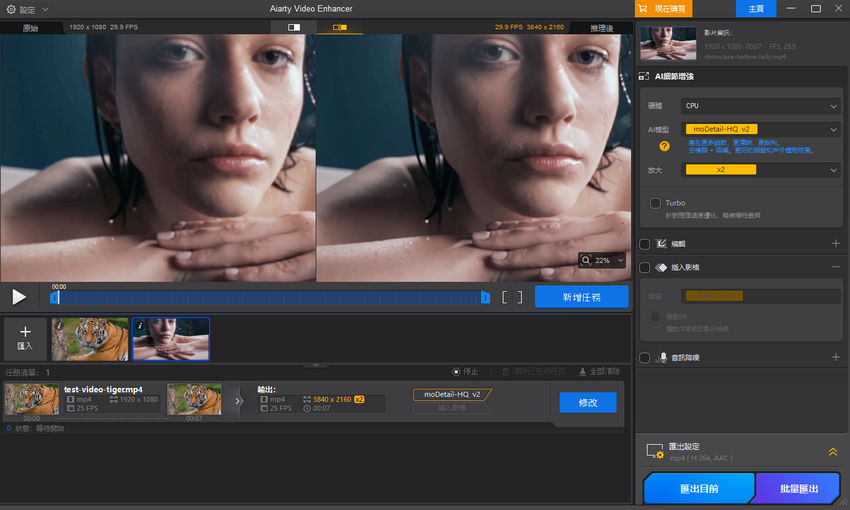Click the orange question mark help icon
The height and width of the screenshot is (510, 850).
(664, 146)
